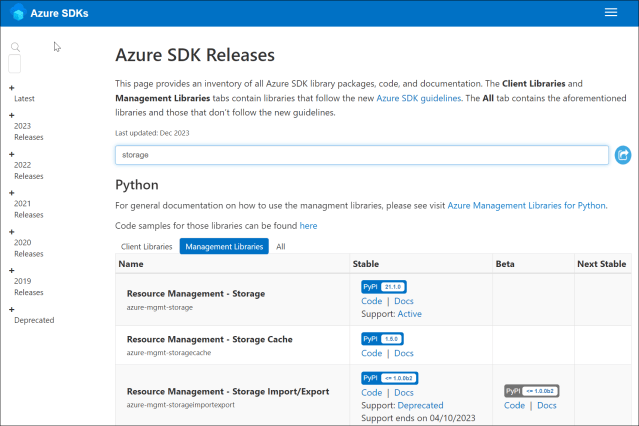Viewport: 639px width, 426px height.
Task: Follow the 'here' code samples link
Action: click(x=308, y=226)
